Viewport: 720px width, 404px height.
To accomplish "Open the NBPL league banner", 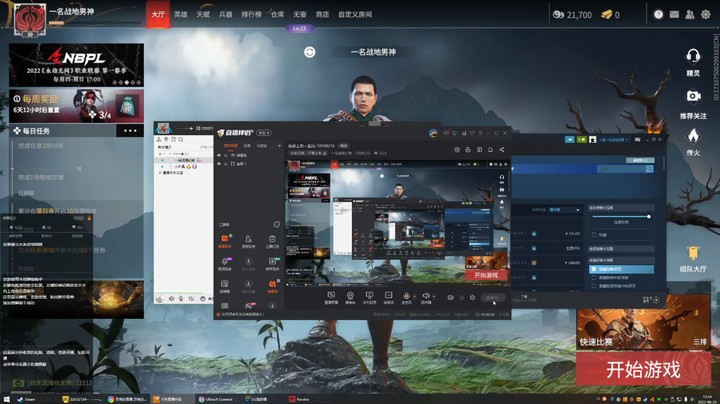I will click(76, 65).
